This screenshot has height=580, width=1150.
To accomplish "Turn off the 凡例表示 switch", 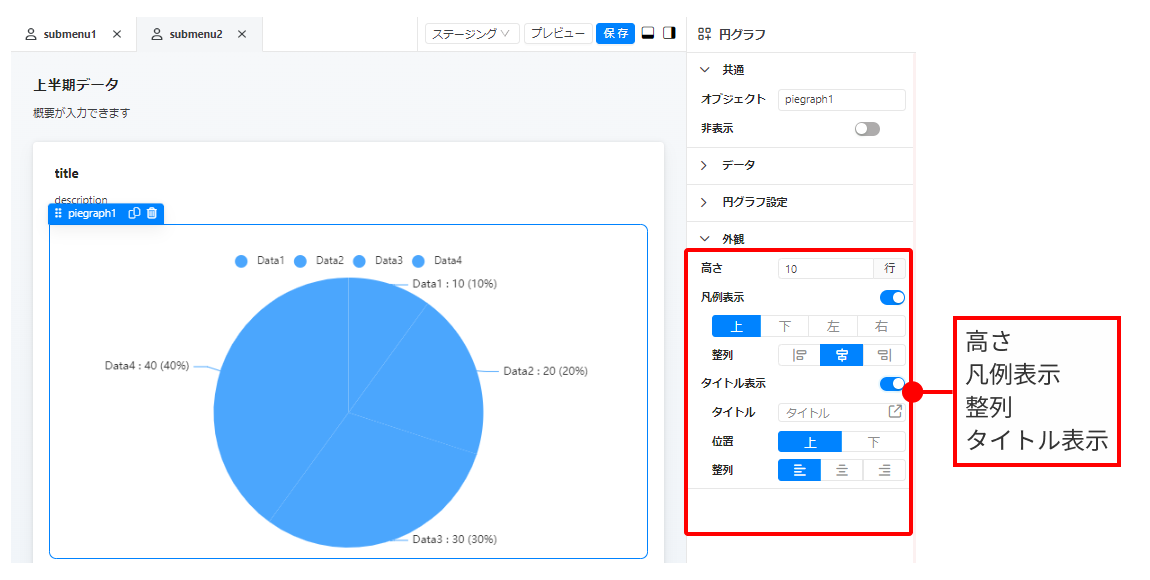I will click(892, 297).
